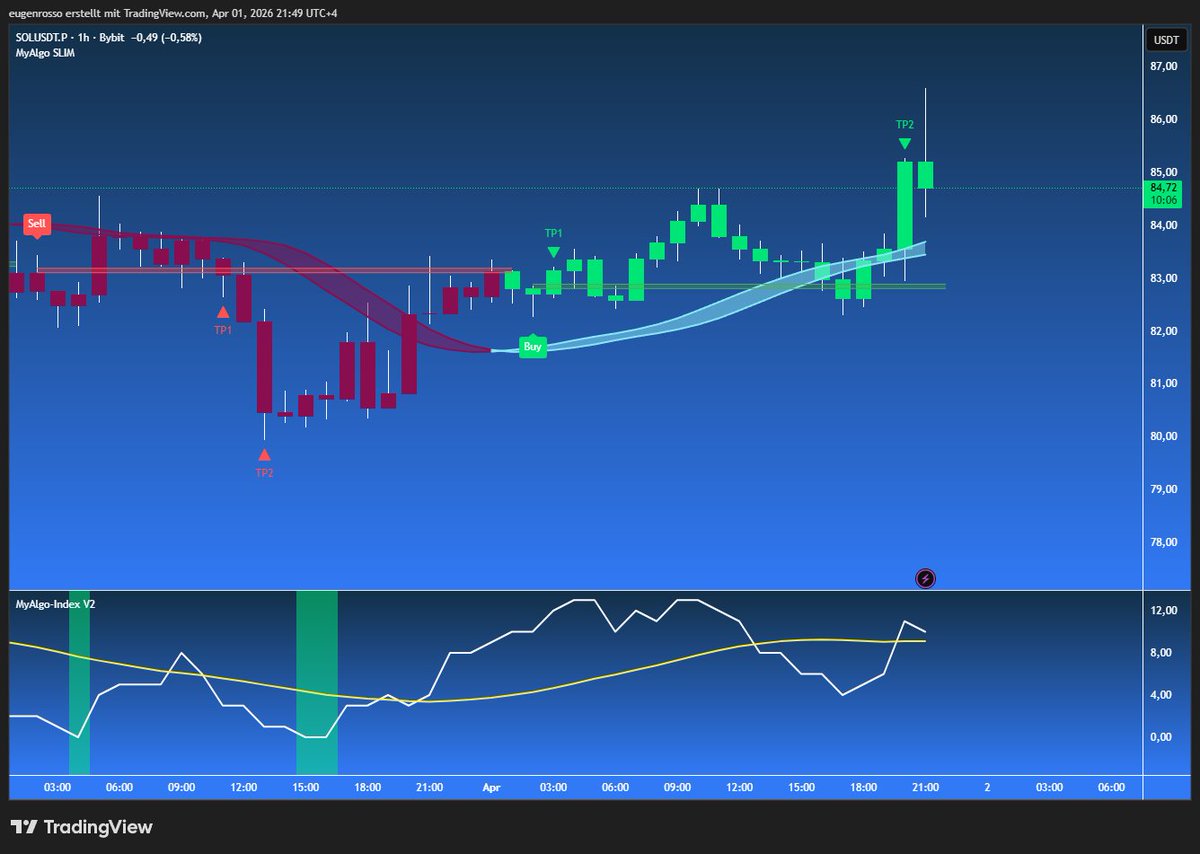
Task: Click the TradingView logo
Action: pos(82,827)
